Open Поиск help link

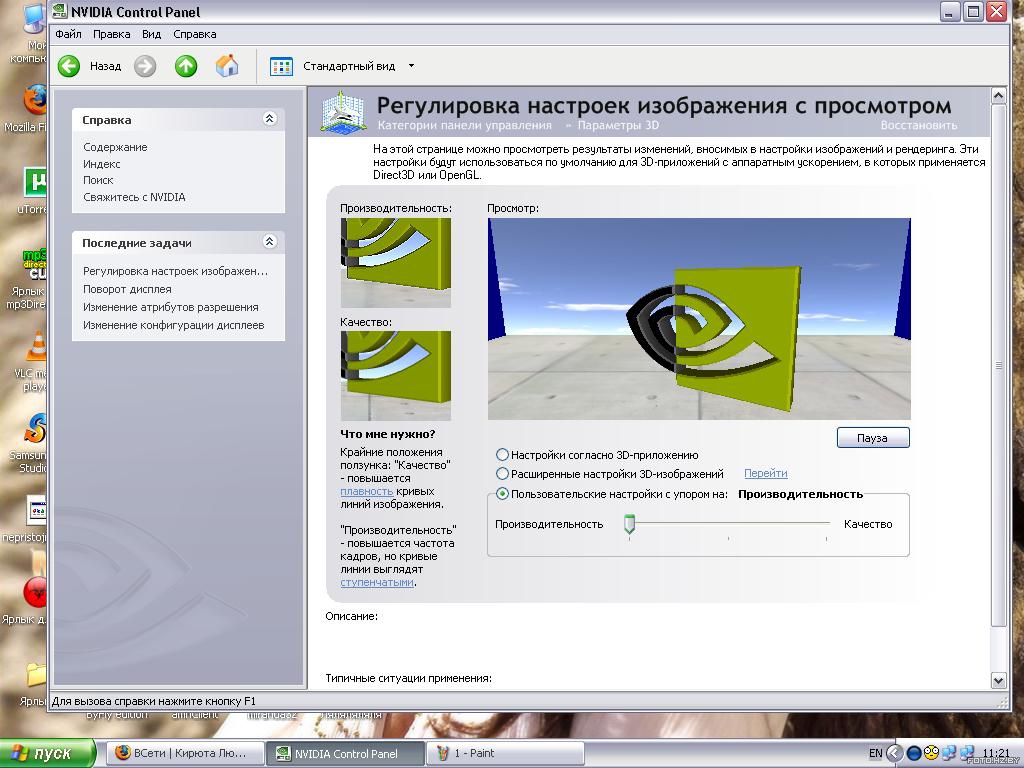coord(98,180)
